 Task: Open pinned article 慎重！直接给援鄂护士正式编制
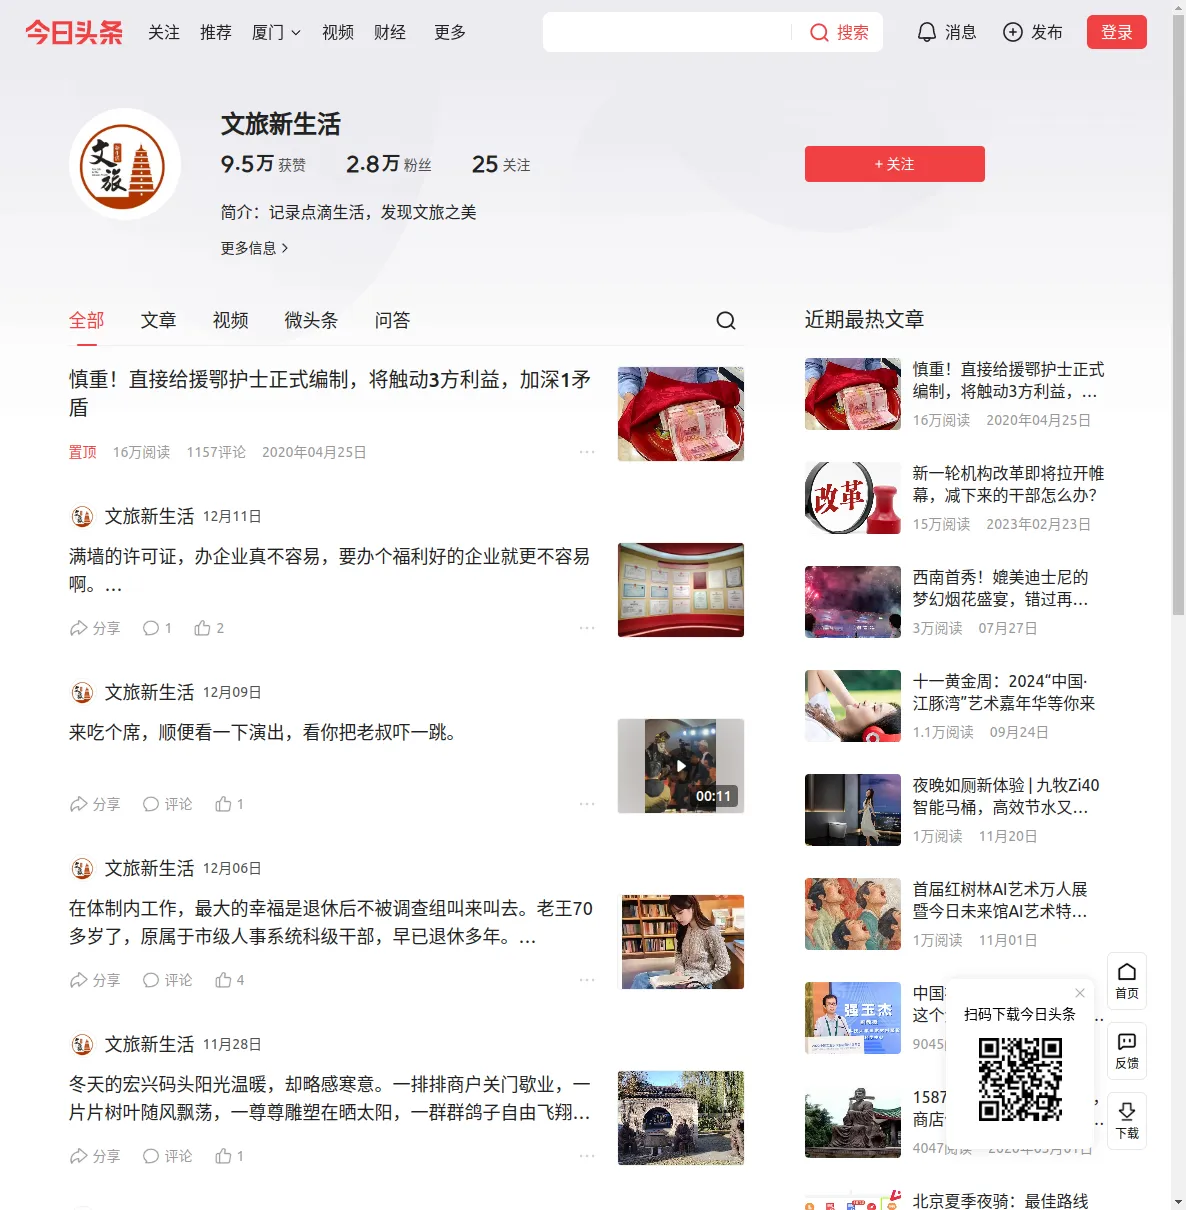click(331, 394)
